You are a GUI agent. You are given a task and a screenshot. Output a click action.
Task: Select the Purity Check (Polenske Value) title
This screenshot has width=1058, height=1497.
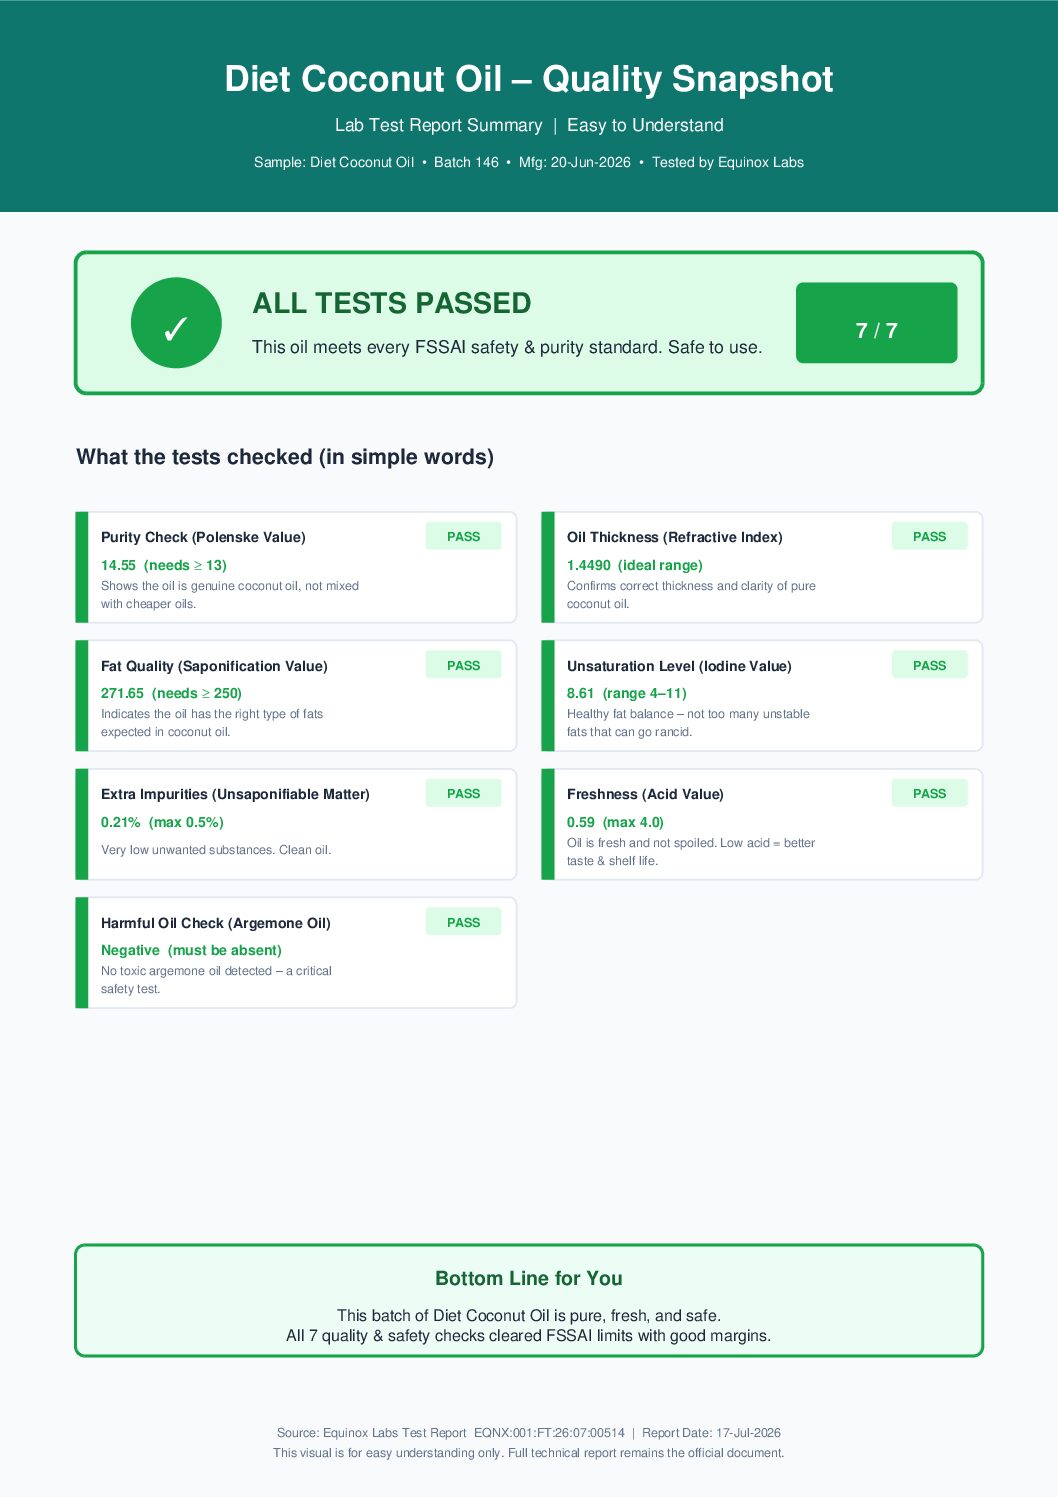203,537
